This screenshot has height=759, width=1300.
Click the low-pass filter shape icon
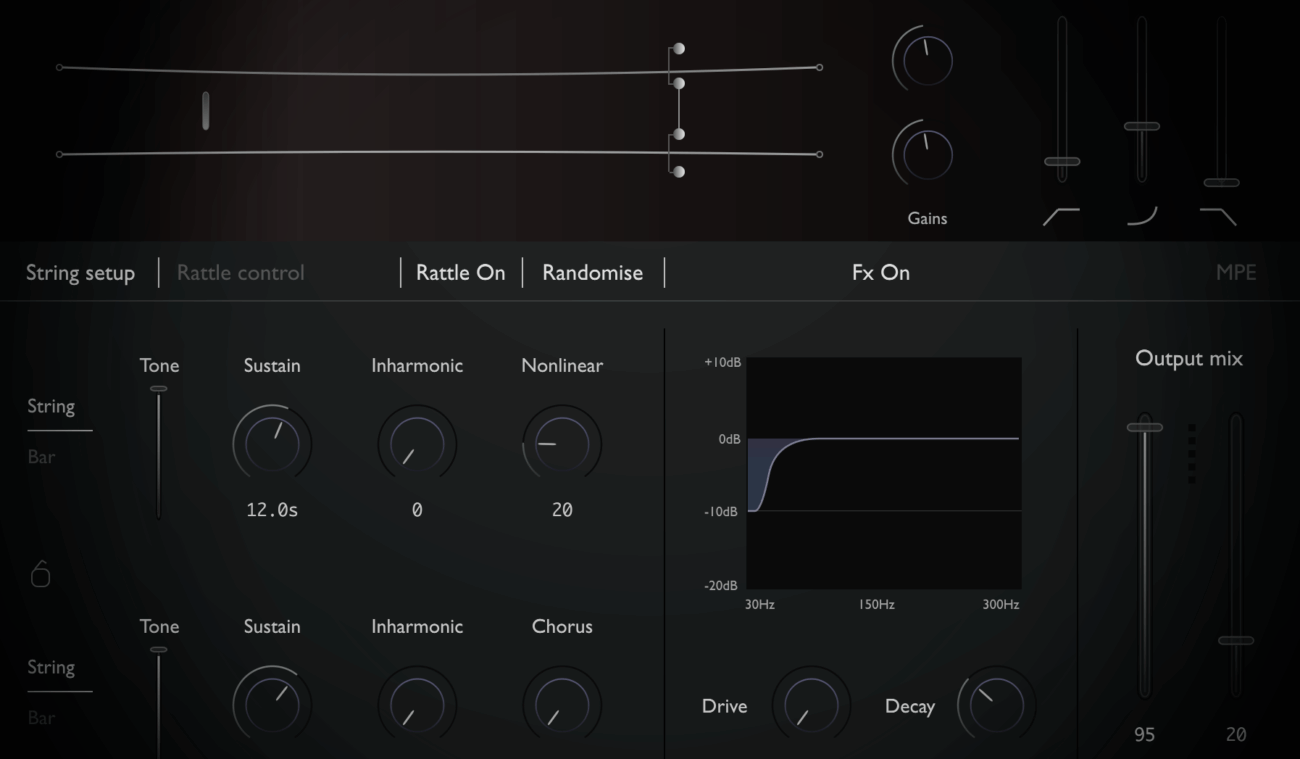pos(1219,216)
